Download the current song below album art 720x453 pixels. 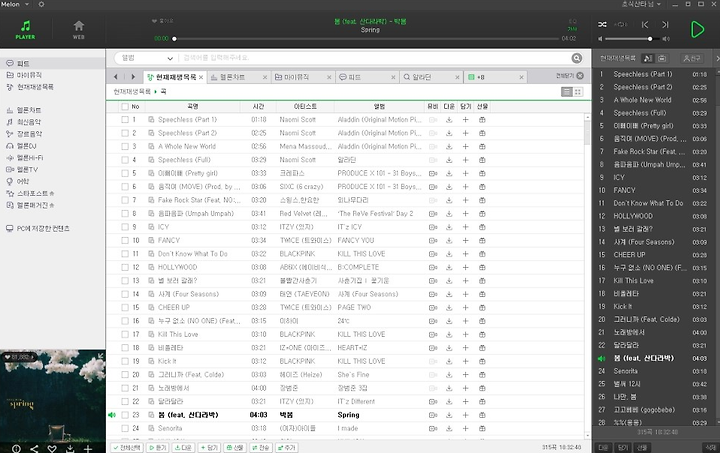[70, 448]
